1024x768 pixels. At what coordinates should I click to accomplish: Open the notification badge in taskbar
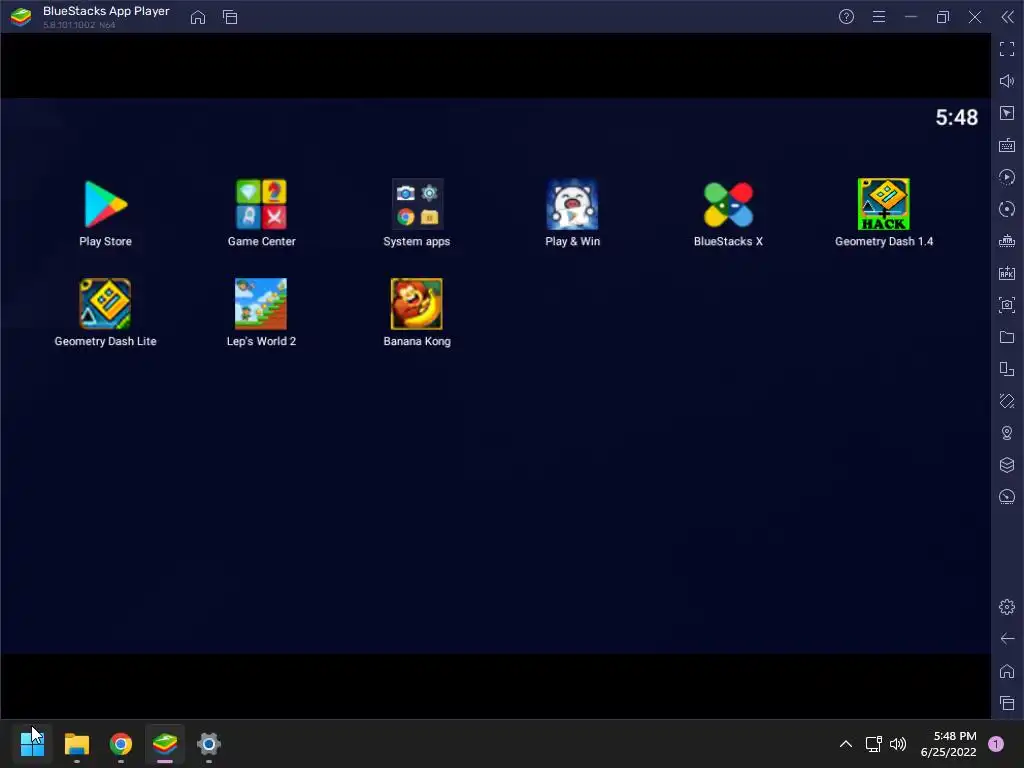tap(996, 744)
